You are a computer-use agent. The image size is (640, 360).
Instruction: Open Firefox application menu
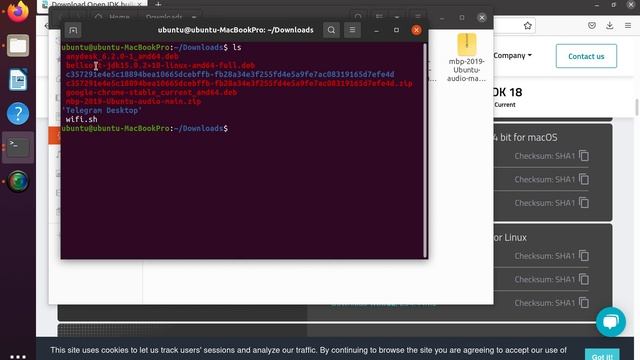[x=628, y=26]
